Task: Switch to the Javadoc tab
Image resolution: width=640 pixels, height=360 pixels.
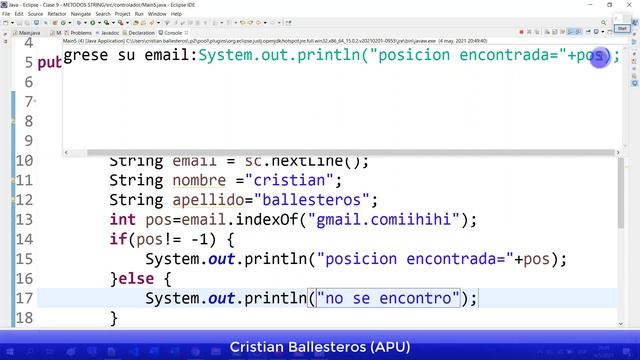Action: coord(107,33)
